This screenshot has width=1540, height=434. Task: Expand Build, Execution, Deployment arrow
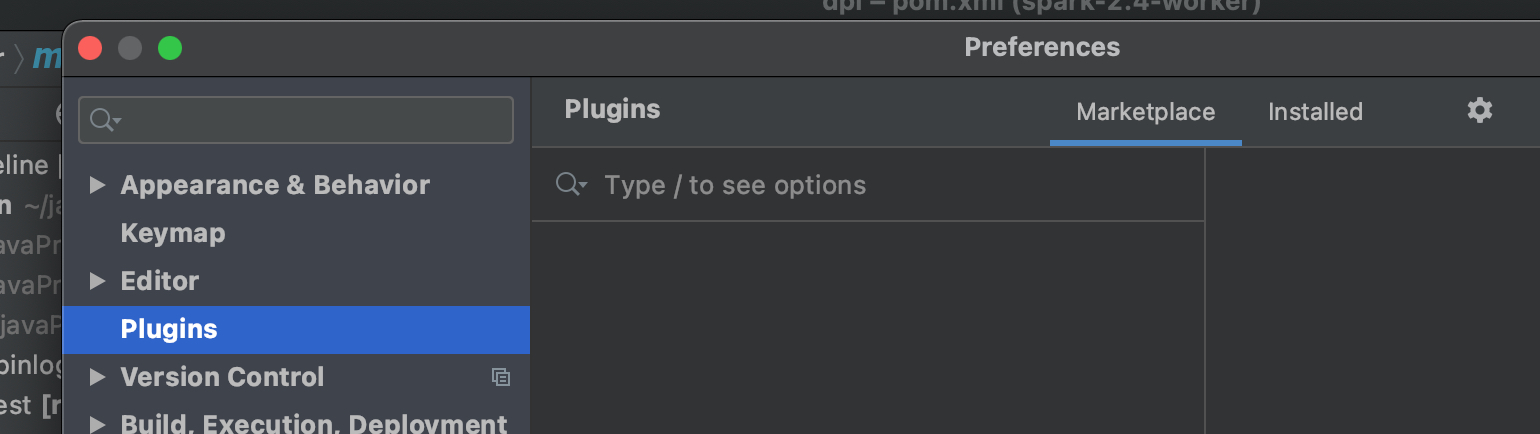pos(97,423)
